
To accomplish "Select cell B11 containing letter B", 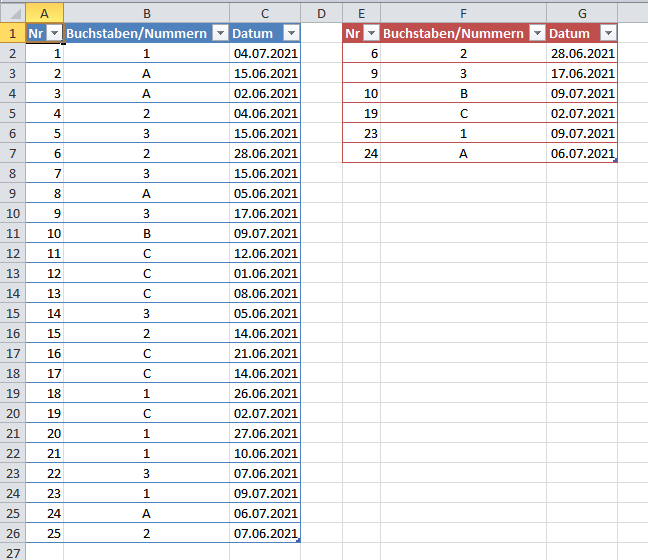I will (147, 234).
